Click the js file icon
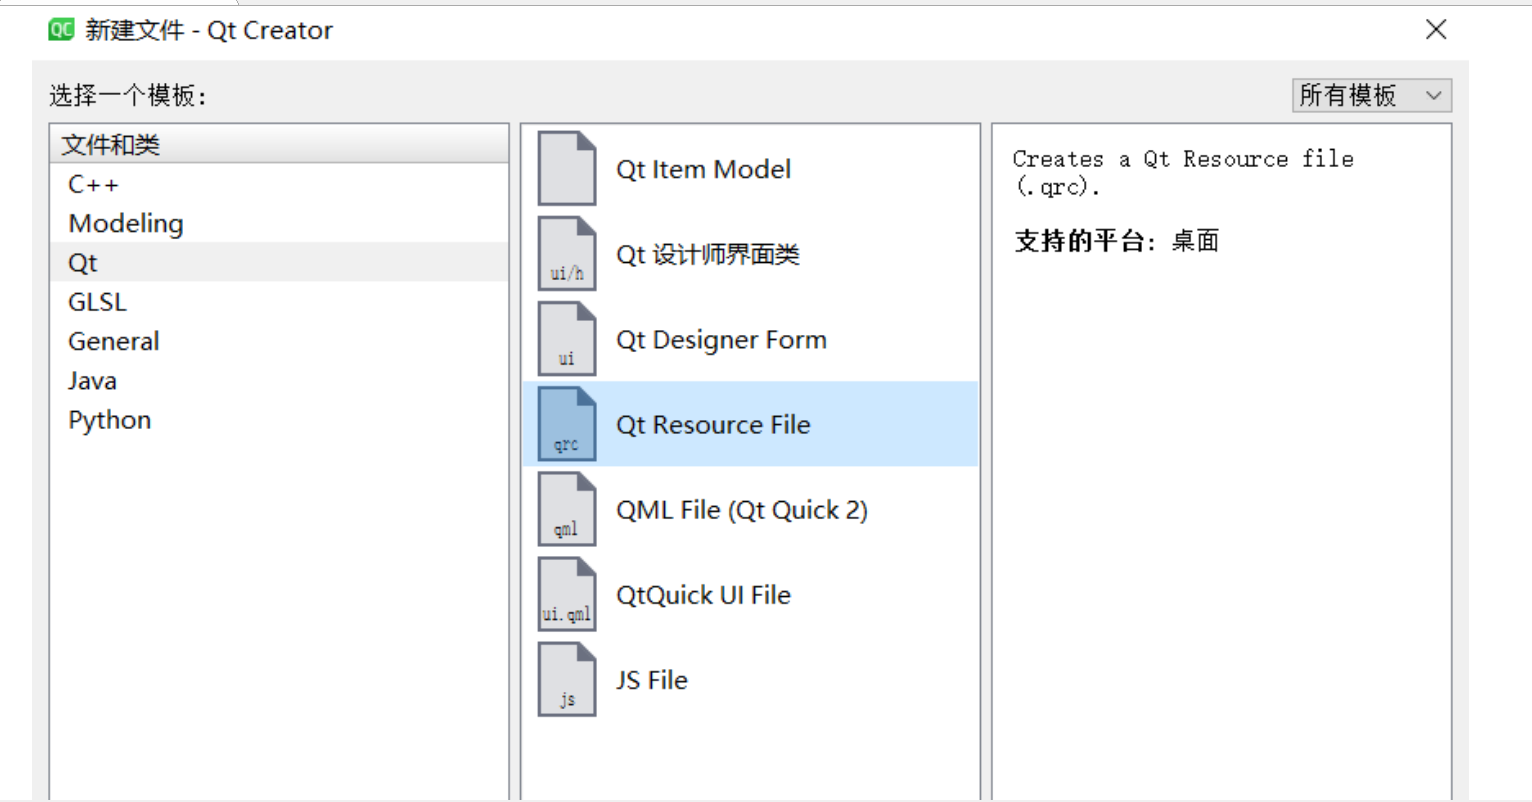This screenshot has height=802, width=1532. pyautogui.click(x=567, y=679)
